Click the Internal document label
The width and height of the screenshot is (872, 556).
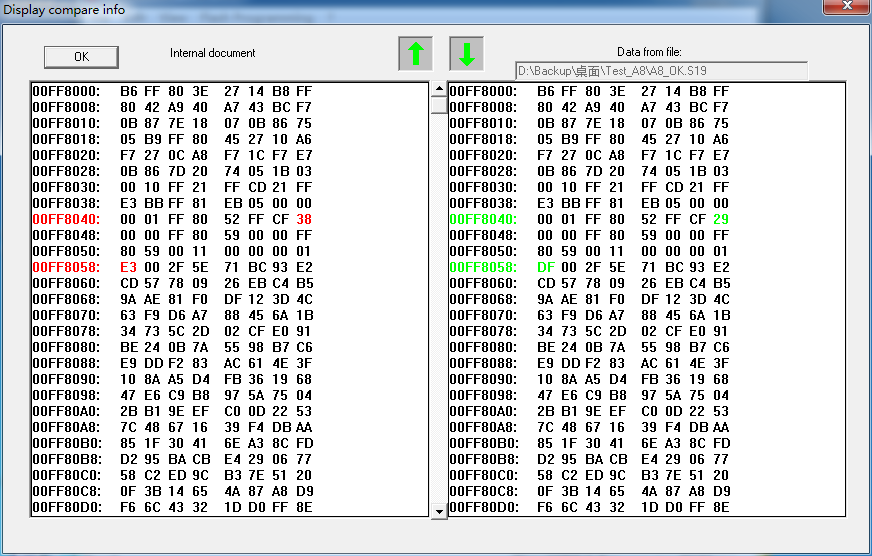[212, 53]
